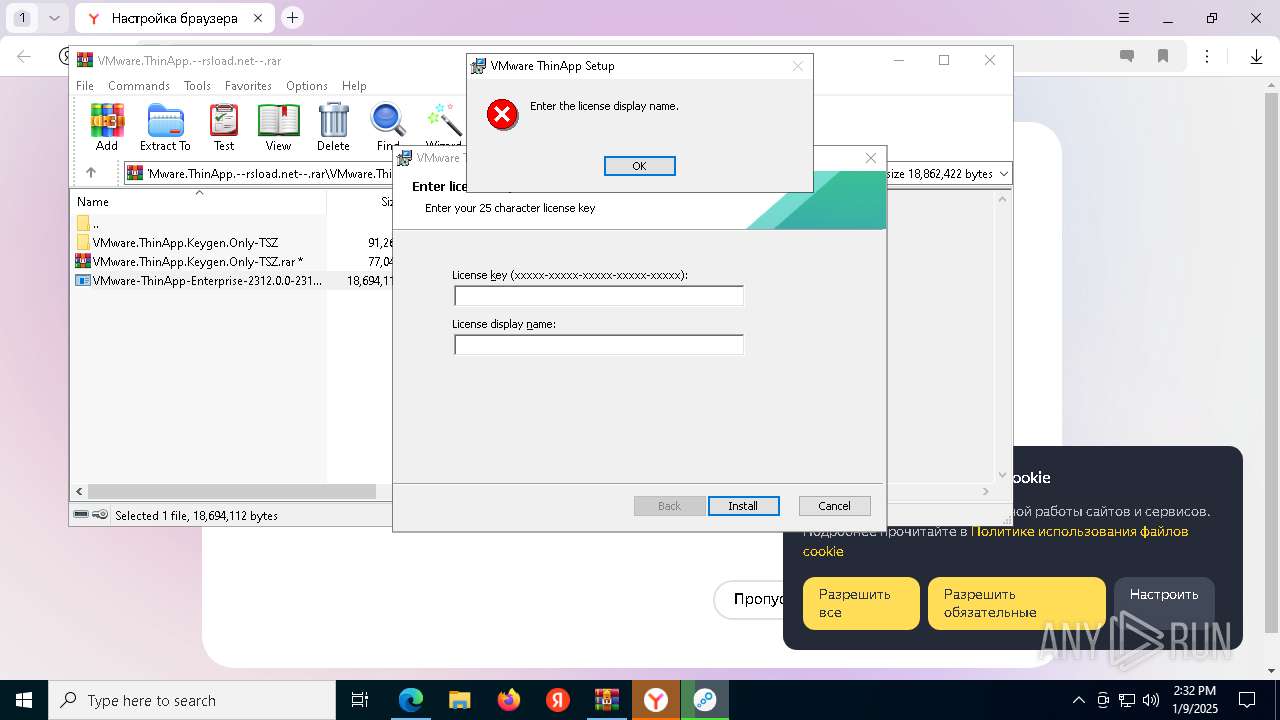Open browser downloads arrow icon
This screenshot has width=1280, height=720.
pos(1256,57)
